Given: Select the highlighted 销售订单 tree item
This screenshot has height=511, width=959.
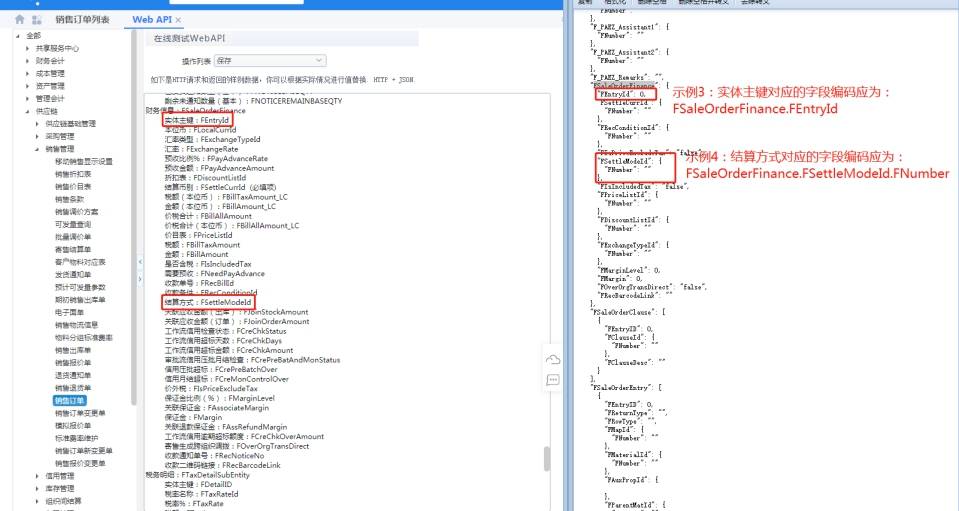Looking at the screenshot, I should pos(69,400).
